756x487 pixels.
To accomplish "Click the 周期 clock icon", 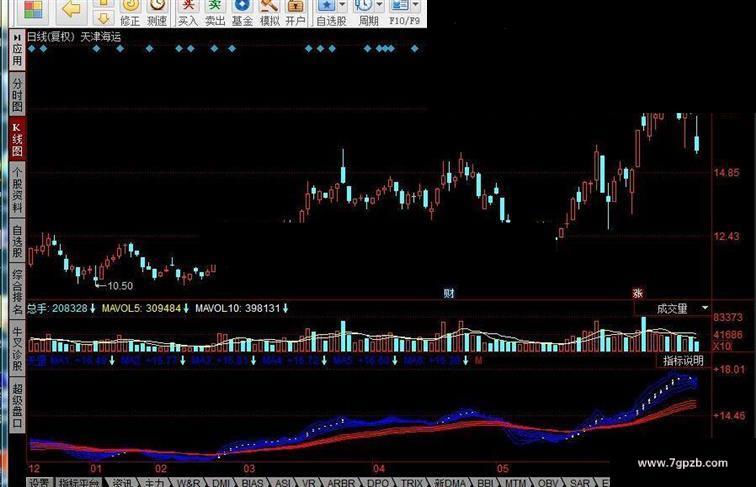I will 364,6.
